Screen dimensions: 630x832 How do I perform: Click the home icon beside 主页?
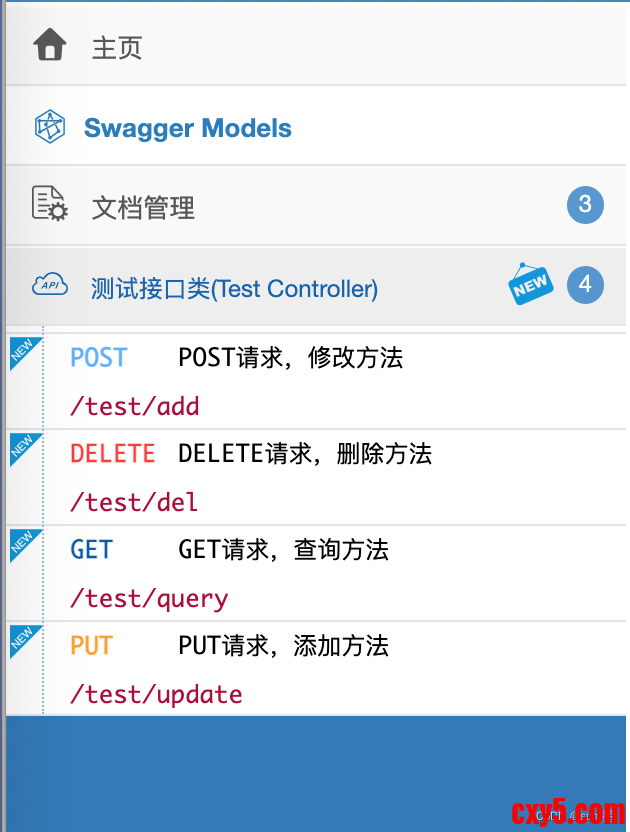50,45
